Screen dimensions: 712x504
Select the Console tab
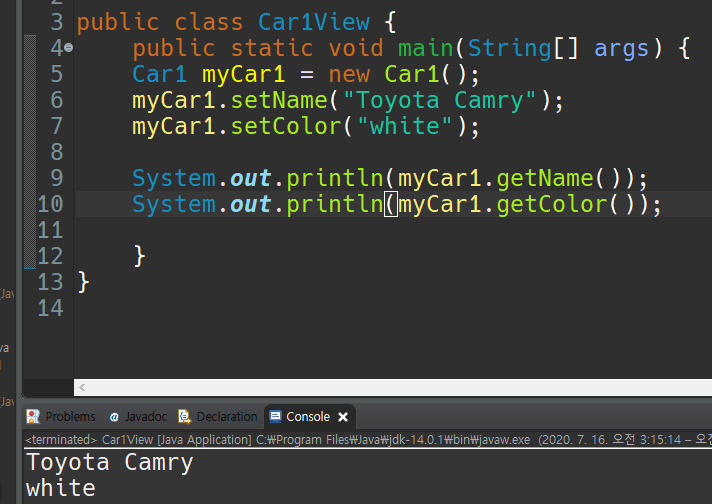(308, 416)
